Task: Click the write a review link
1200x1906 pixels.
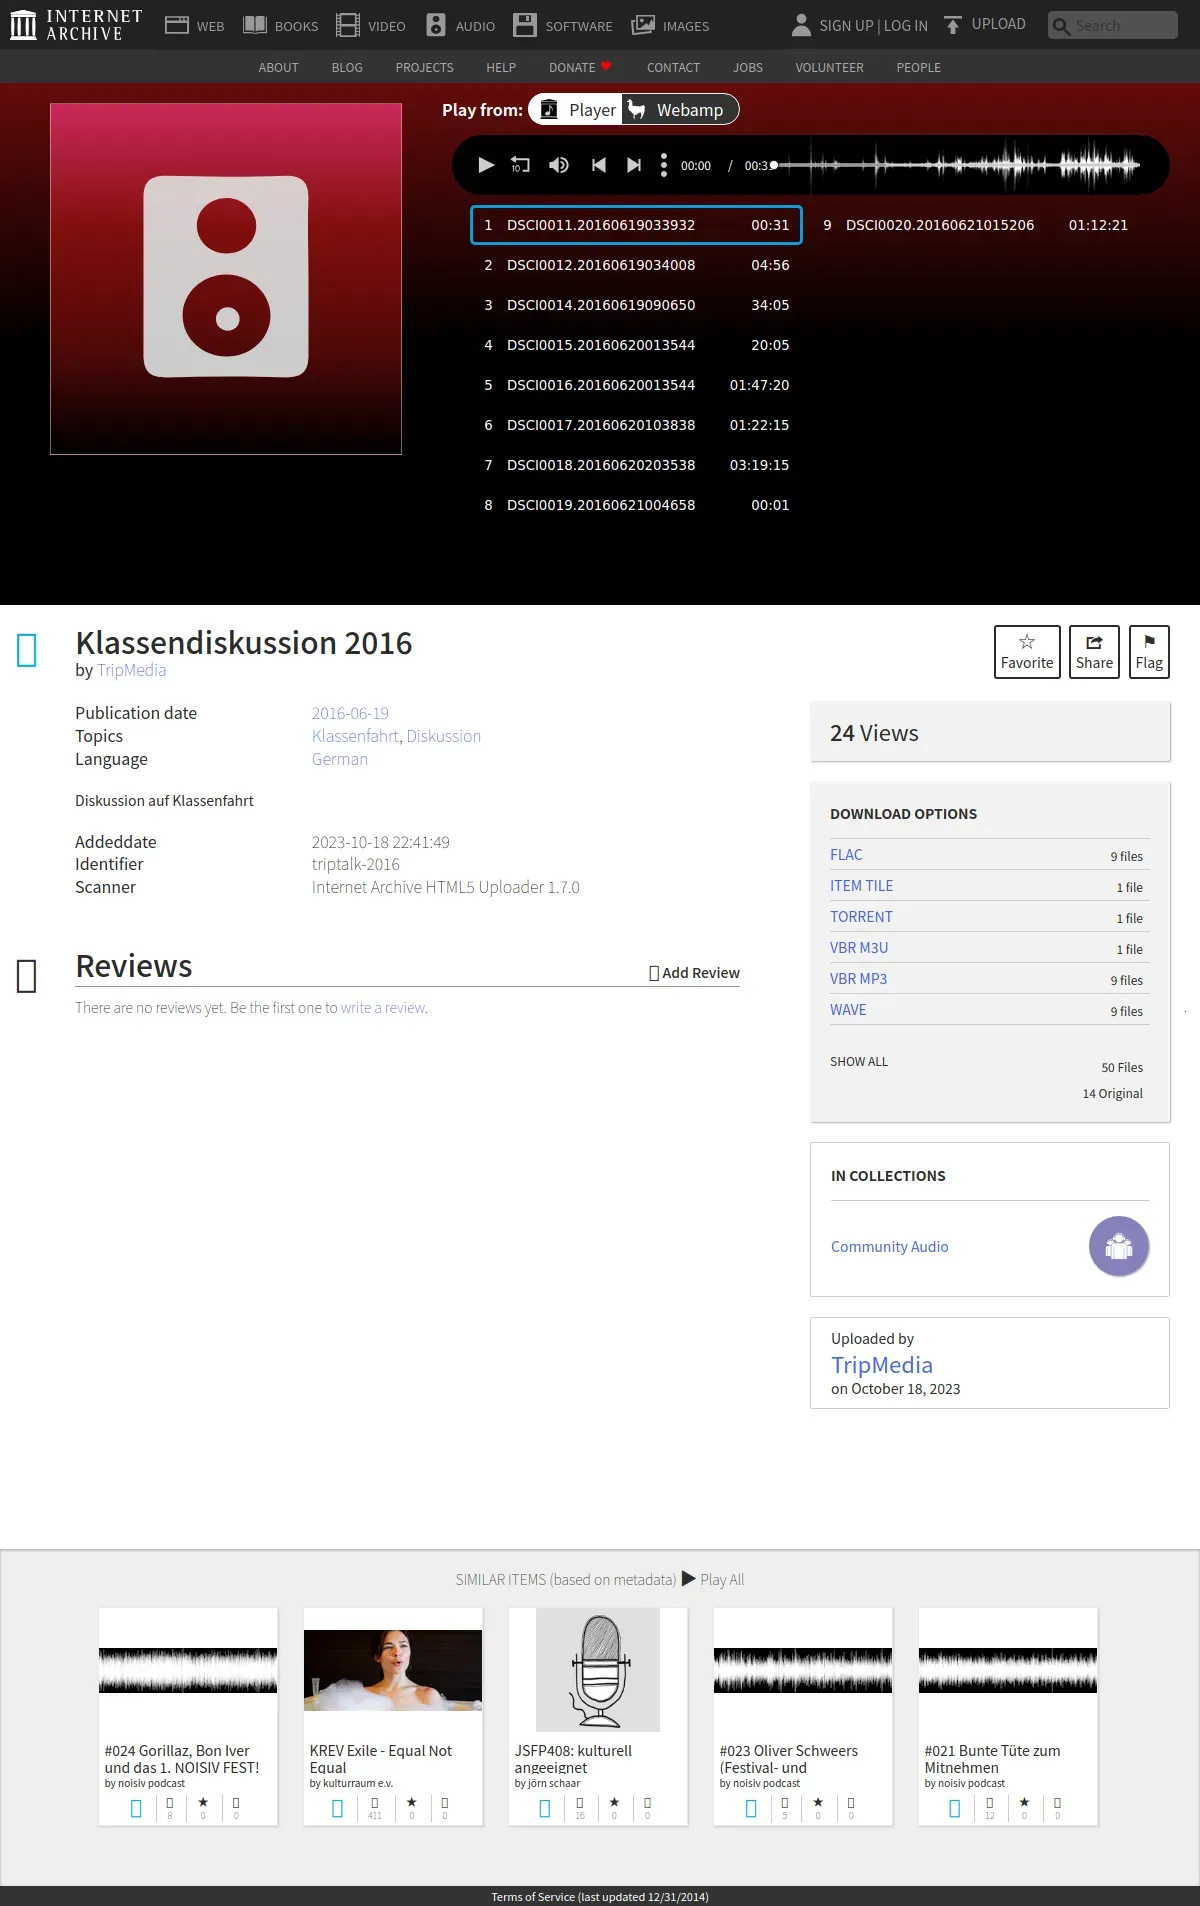Action: pyautogui.click(x=383, y=1008)
